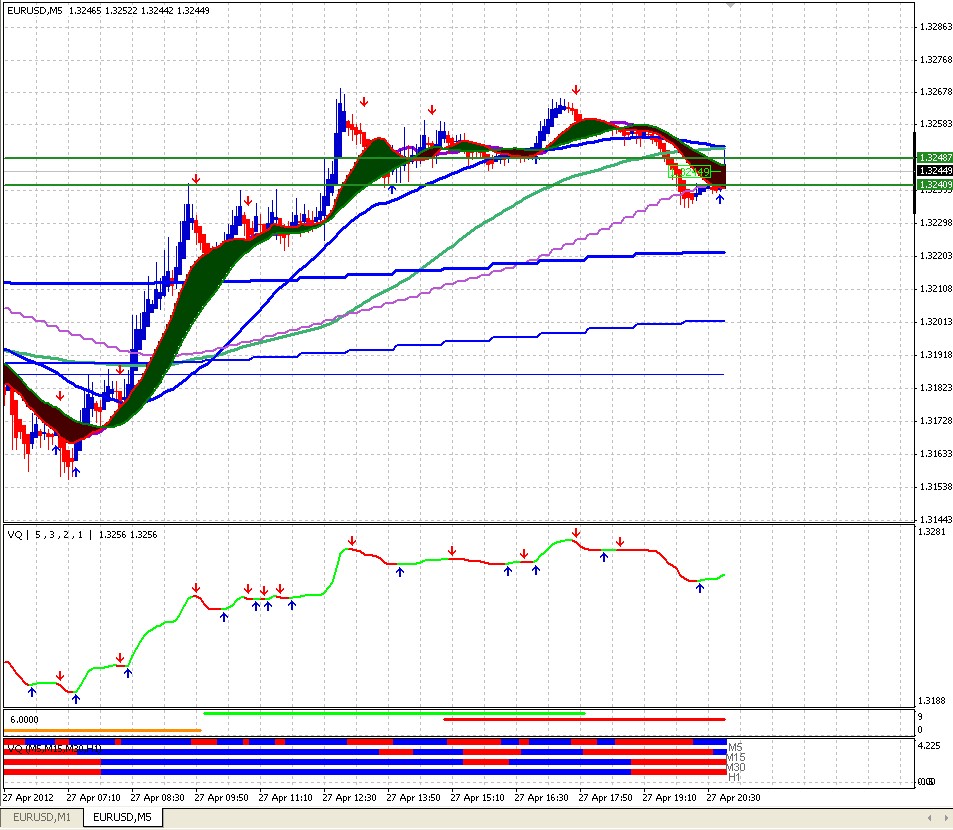Click the EURUSD,M5 header text on the chart
This screenshot has height=830, width=953.
coord(35,10)
